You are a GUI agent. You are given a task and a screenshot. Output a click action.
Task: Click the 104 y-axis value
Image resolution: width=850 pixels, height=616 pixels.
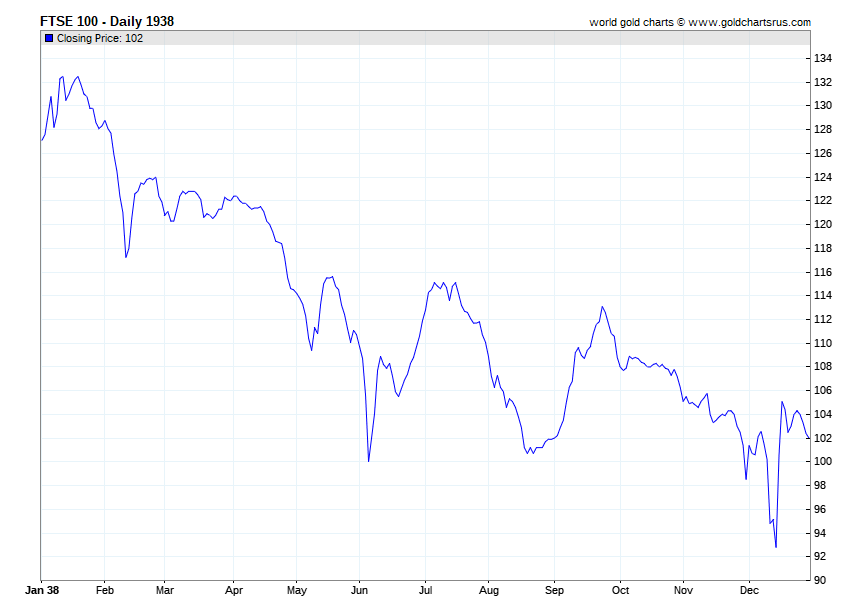tap(823, 414)
